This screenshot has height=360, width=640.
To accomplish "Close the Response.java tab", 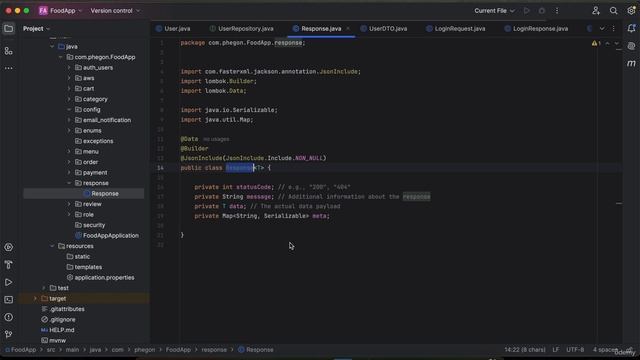I will (348, 29).
